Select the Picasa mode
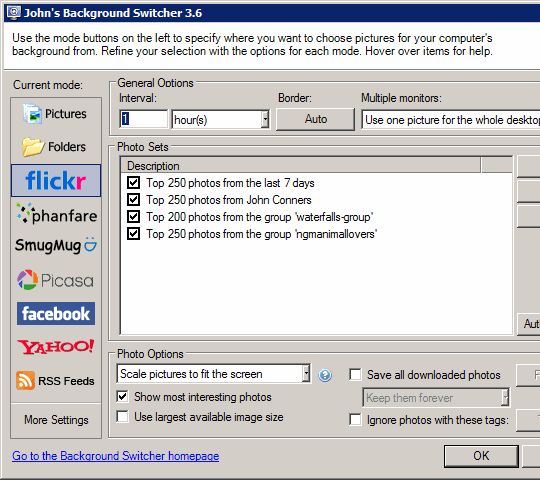Image resolution: width=540 pixels, height=480 pixels. pos(56,280)
